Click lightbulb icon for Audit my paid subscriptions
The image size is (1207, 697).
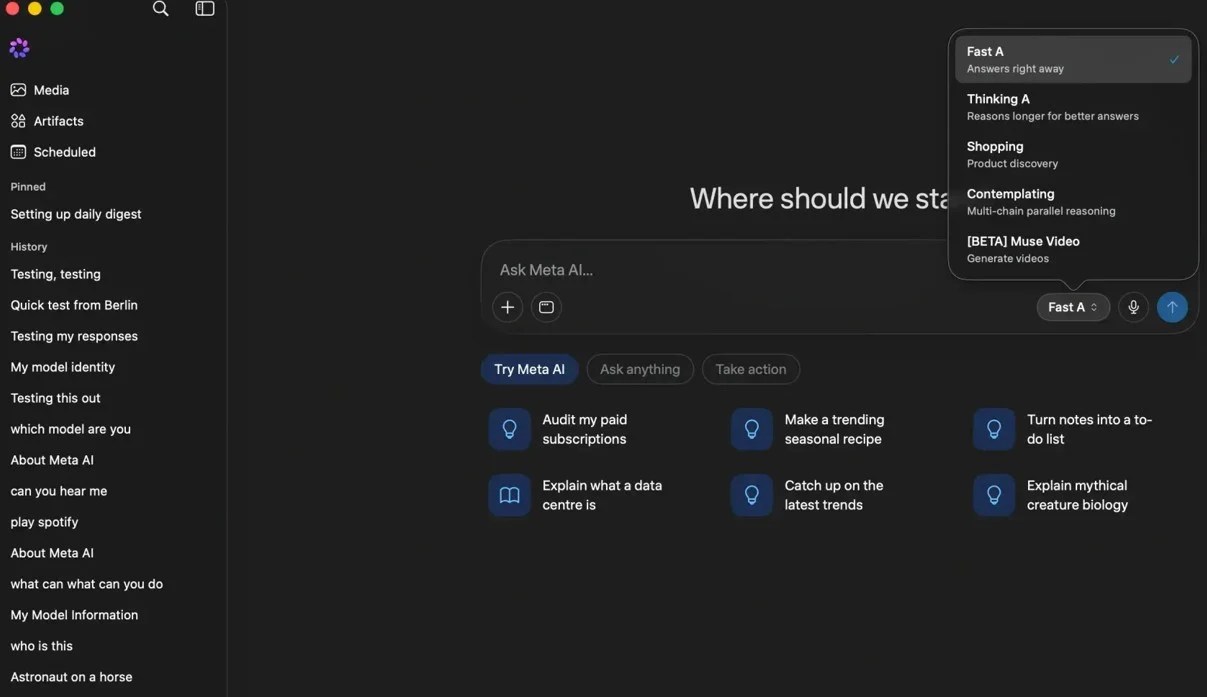(x=509, y=429)
